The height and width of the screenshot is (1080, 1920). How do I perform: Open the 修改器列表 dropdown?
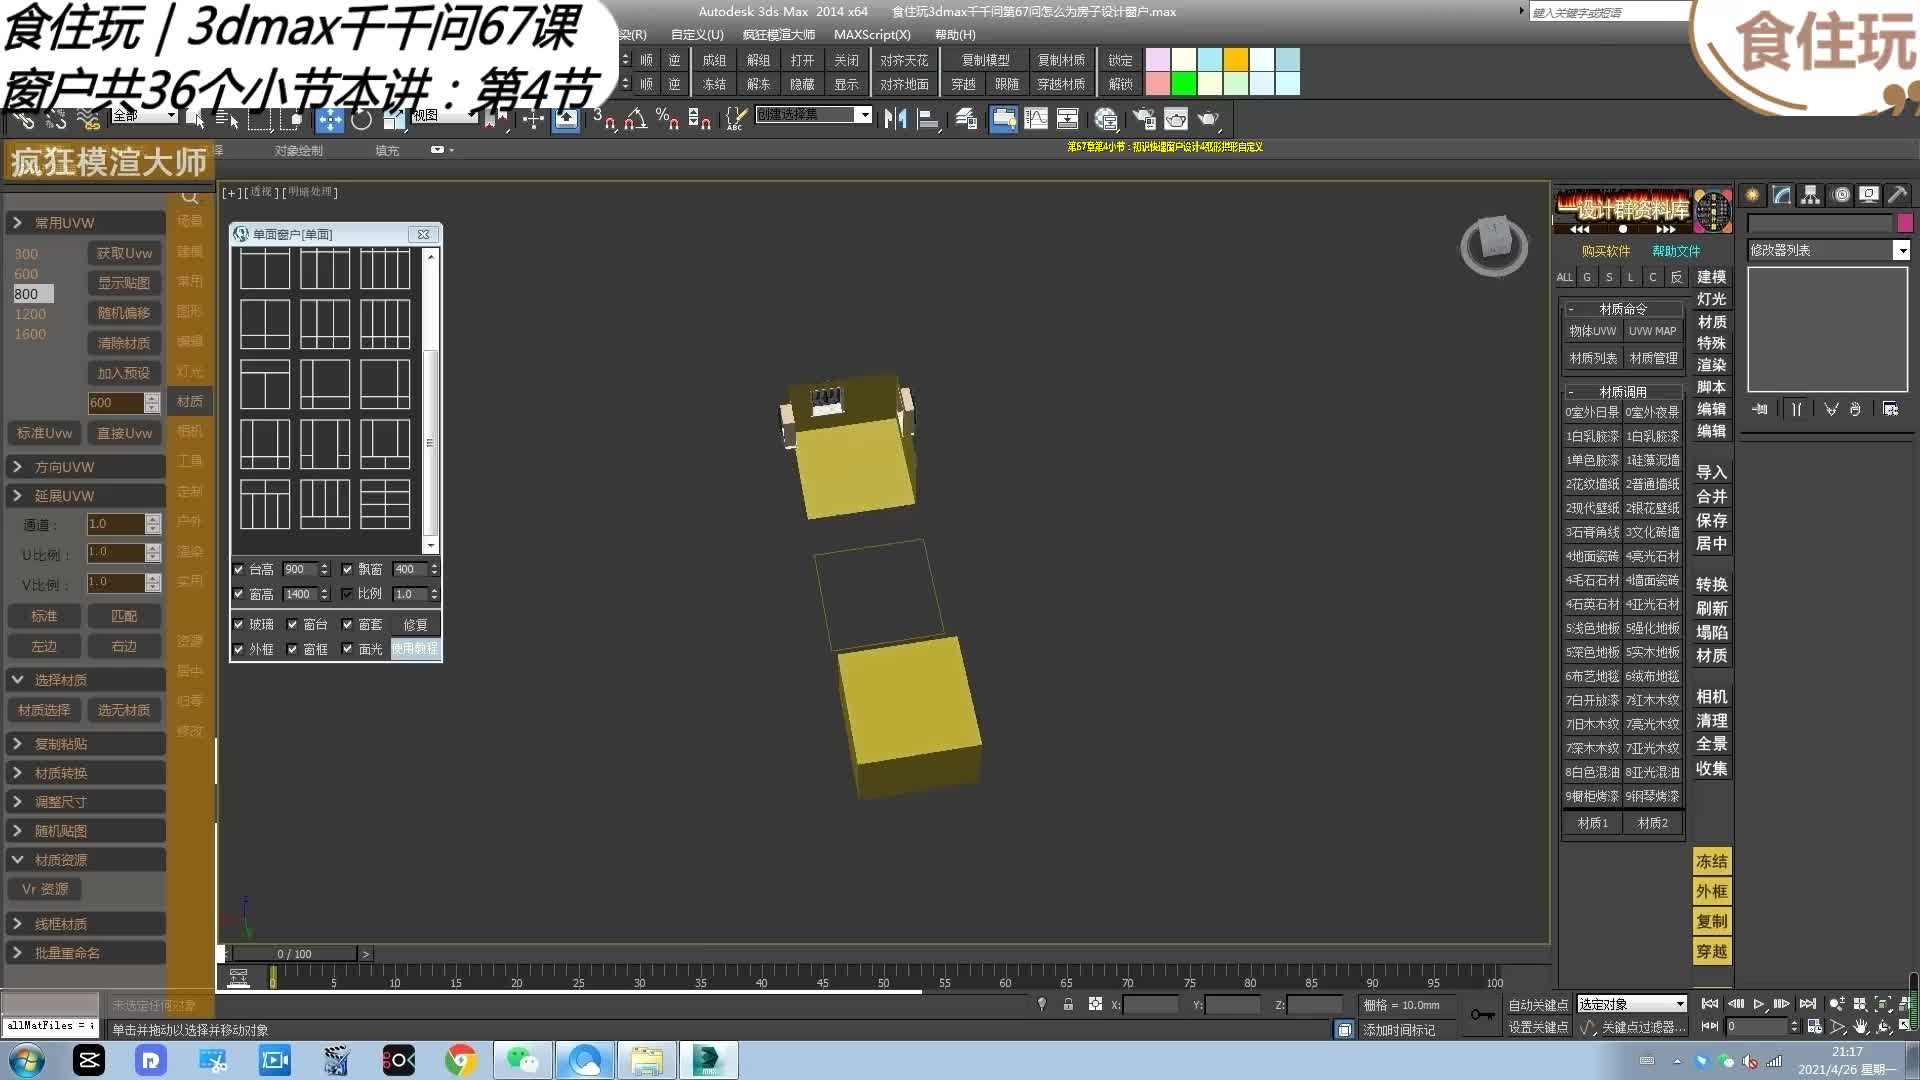pos(1901,250)
